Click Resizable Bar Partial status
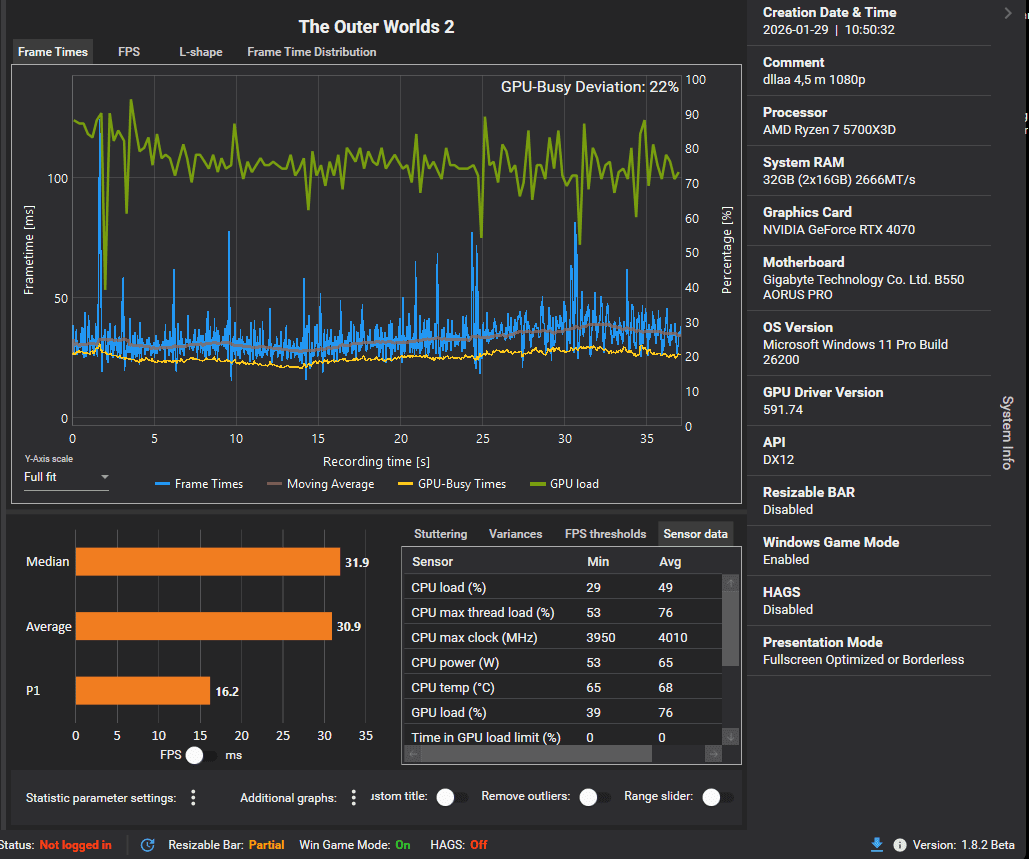The height and width of the screenshot is (859, 1029). click(226, 845)
